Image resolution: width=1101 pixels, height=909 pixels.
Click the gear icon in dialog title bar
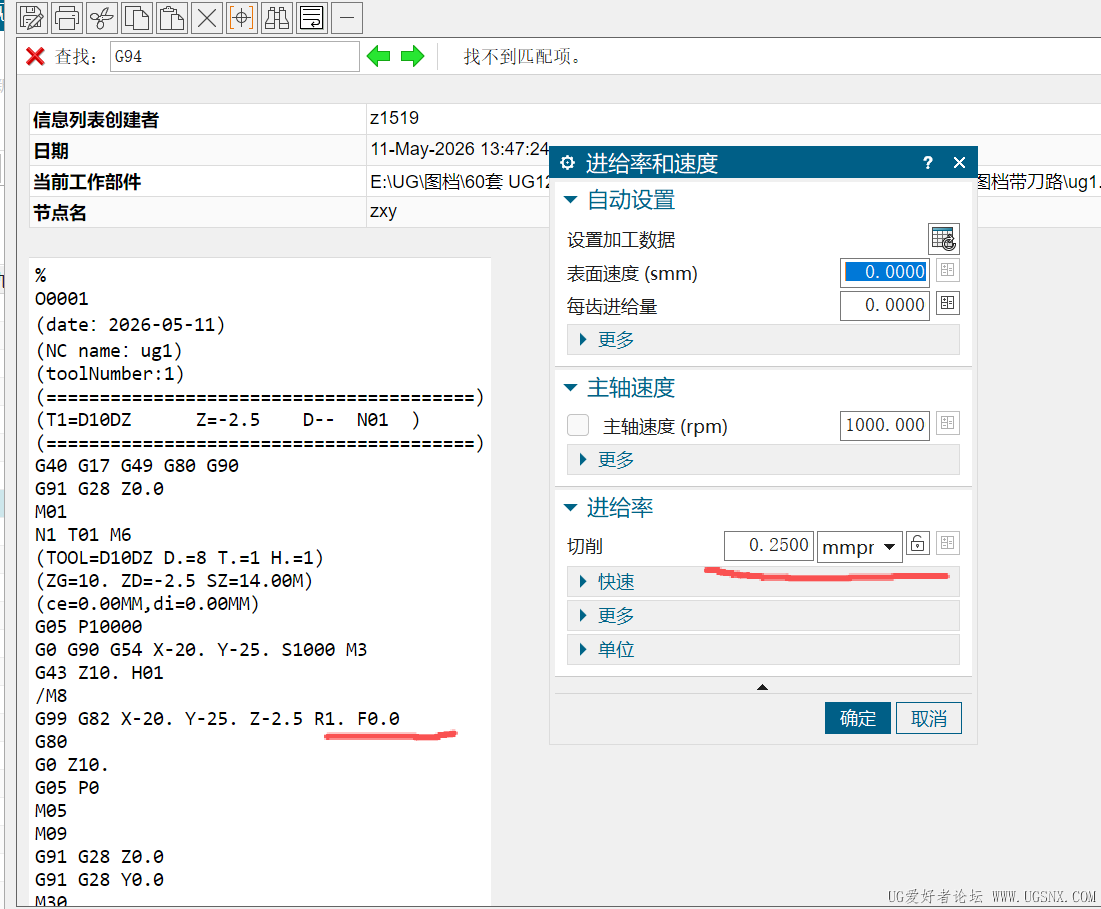click(x=567, y=163)
